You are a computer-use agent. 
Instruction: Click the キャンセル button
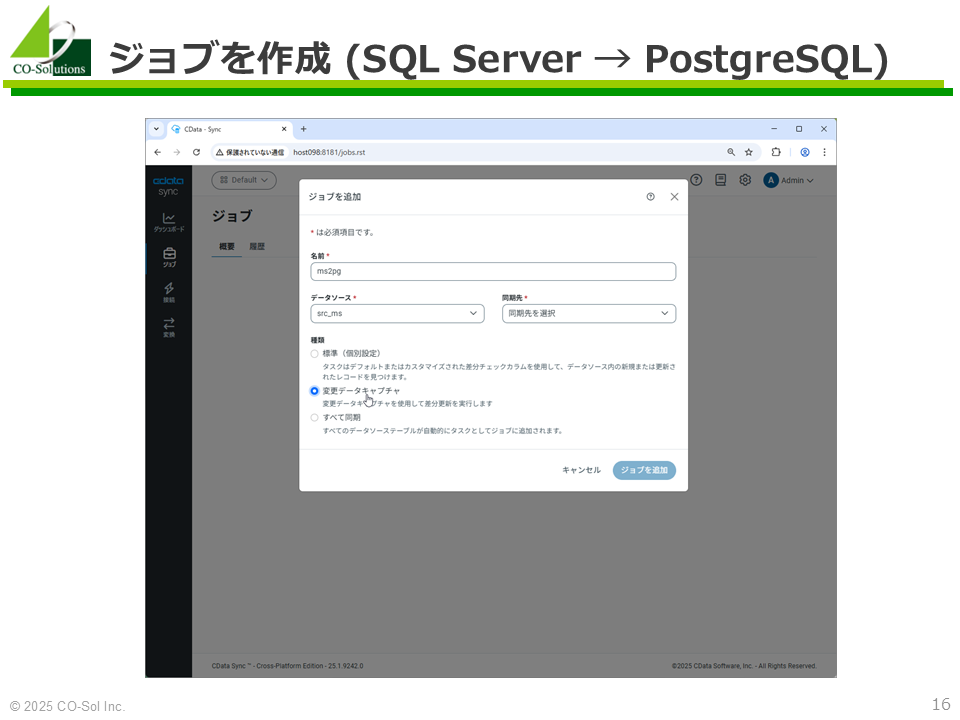(581, 470)
